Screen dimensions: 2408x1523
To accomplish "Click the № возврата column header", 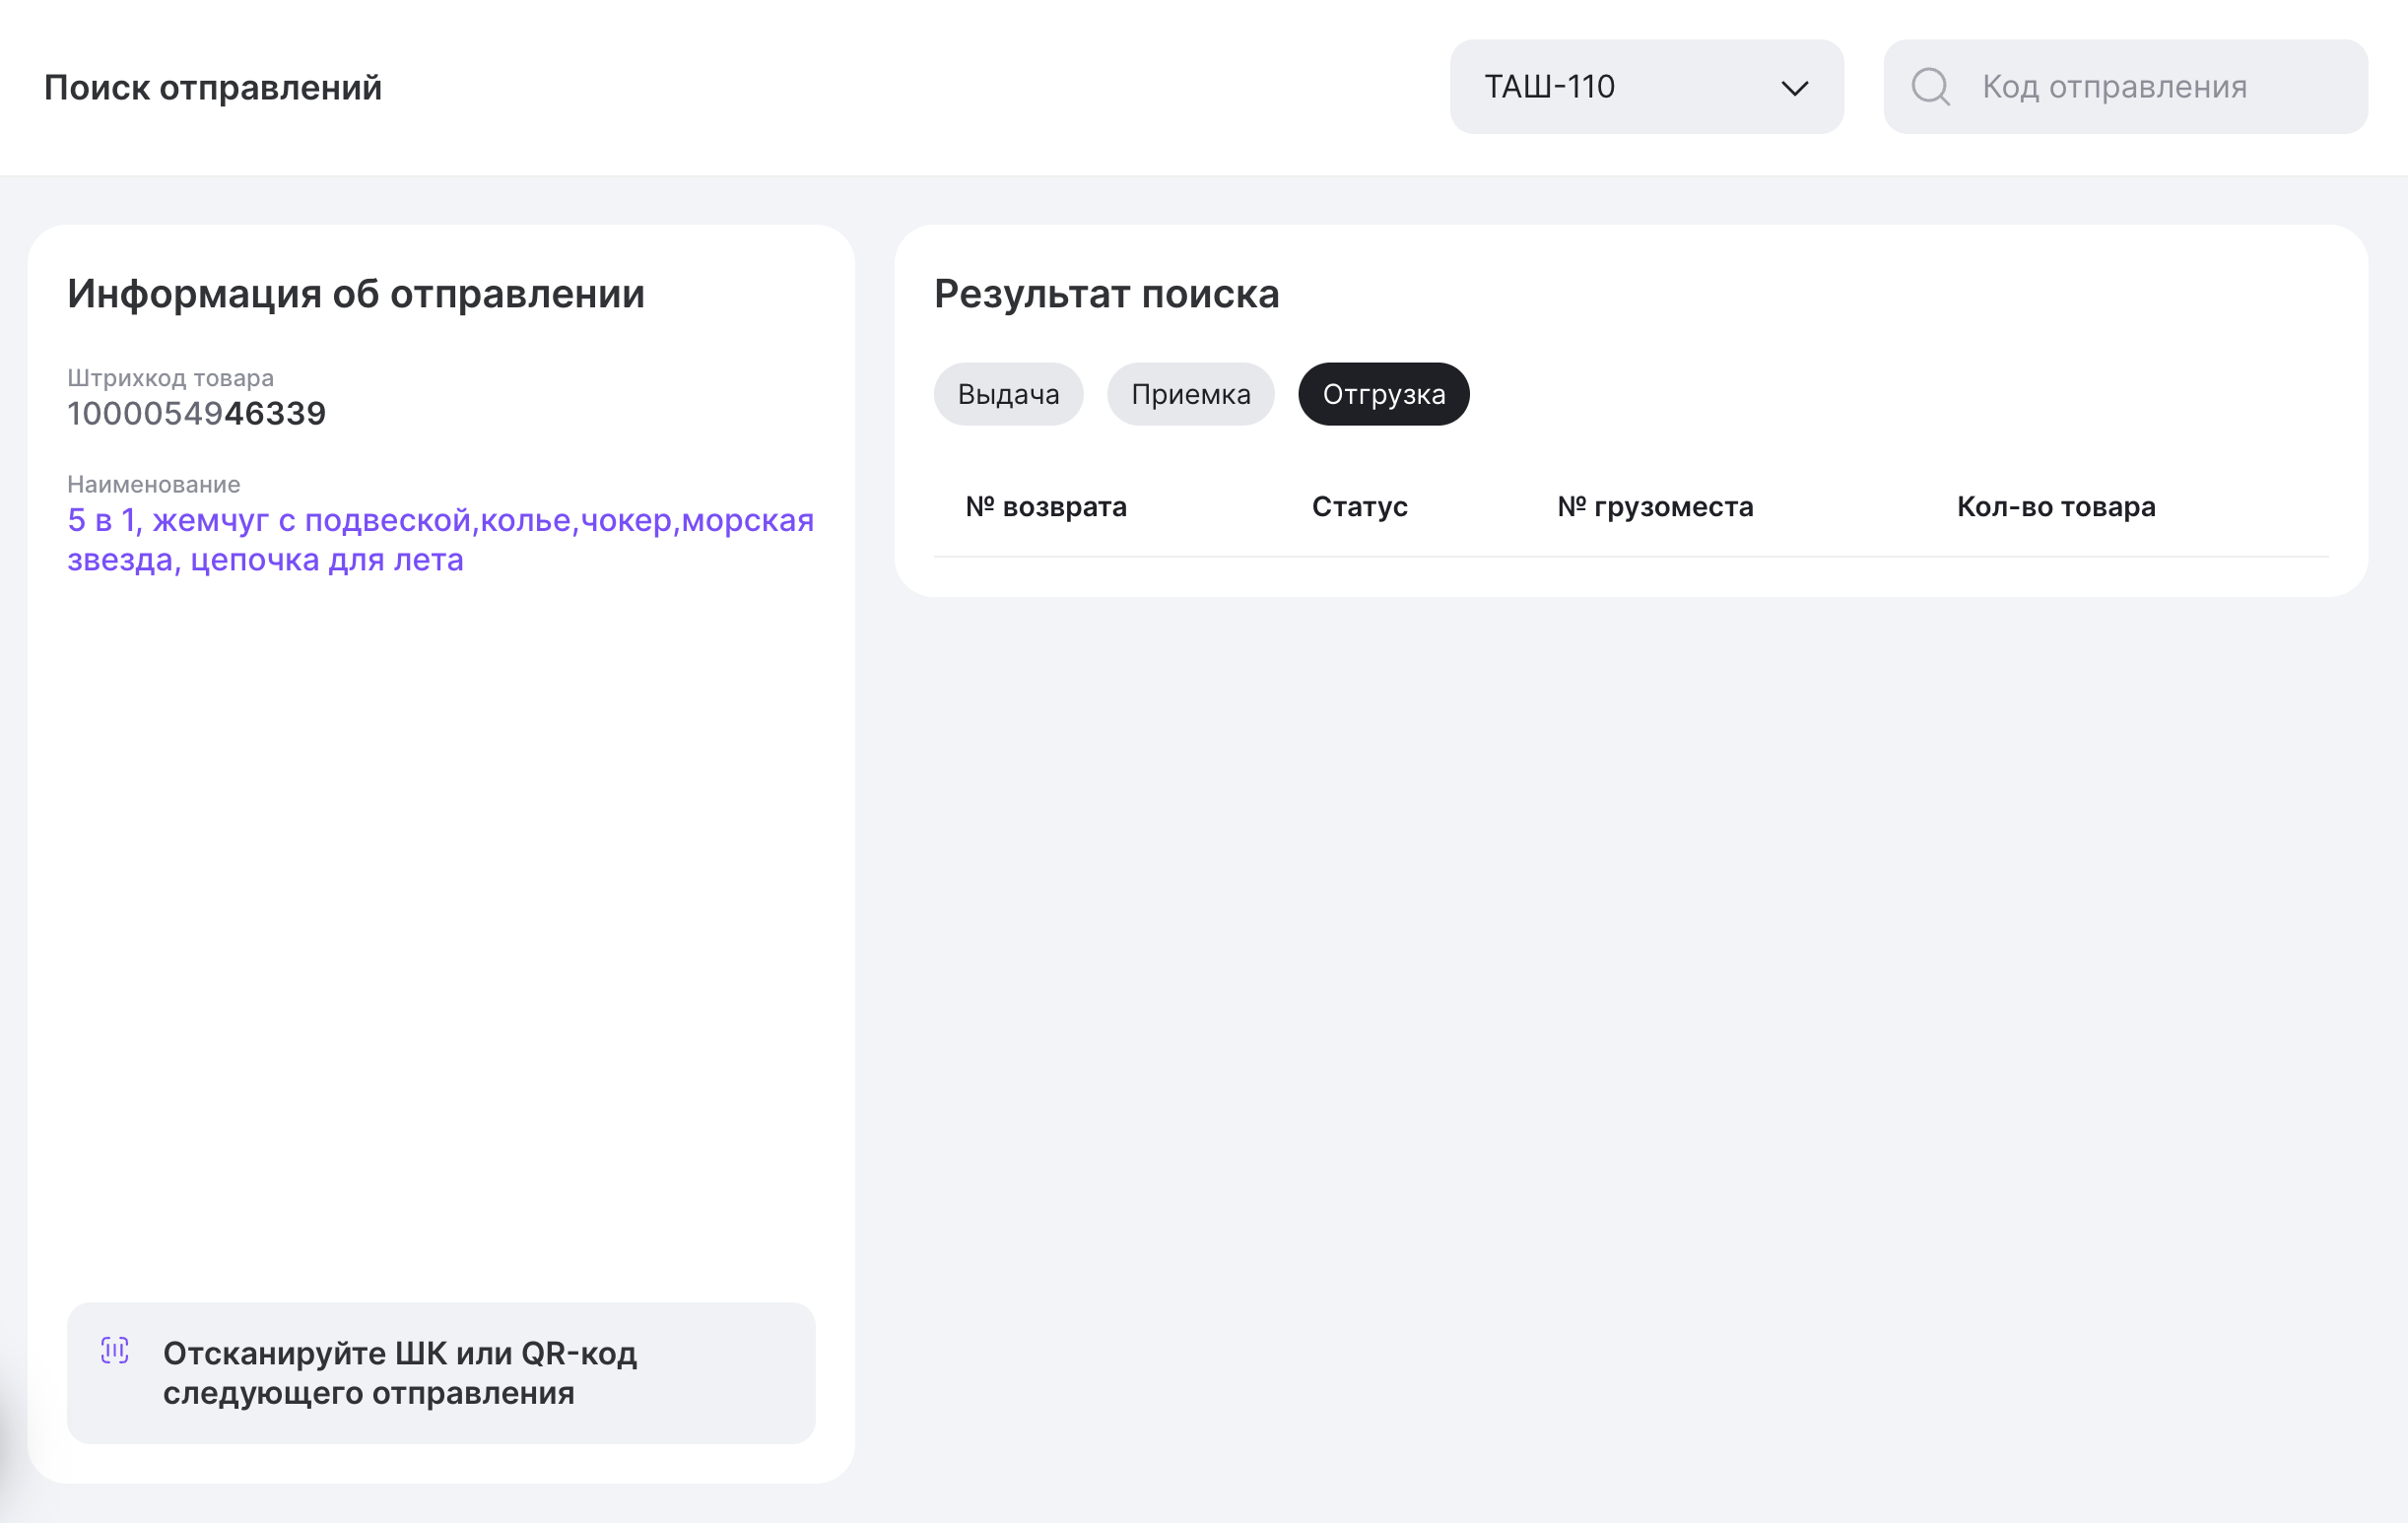I will click(x=1045, y=507).
